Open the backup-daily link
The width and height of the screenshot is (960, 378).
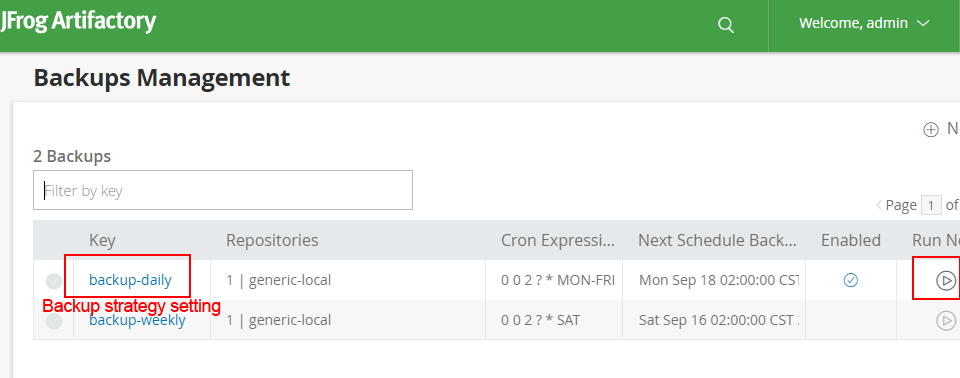130,280
